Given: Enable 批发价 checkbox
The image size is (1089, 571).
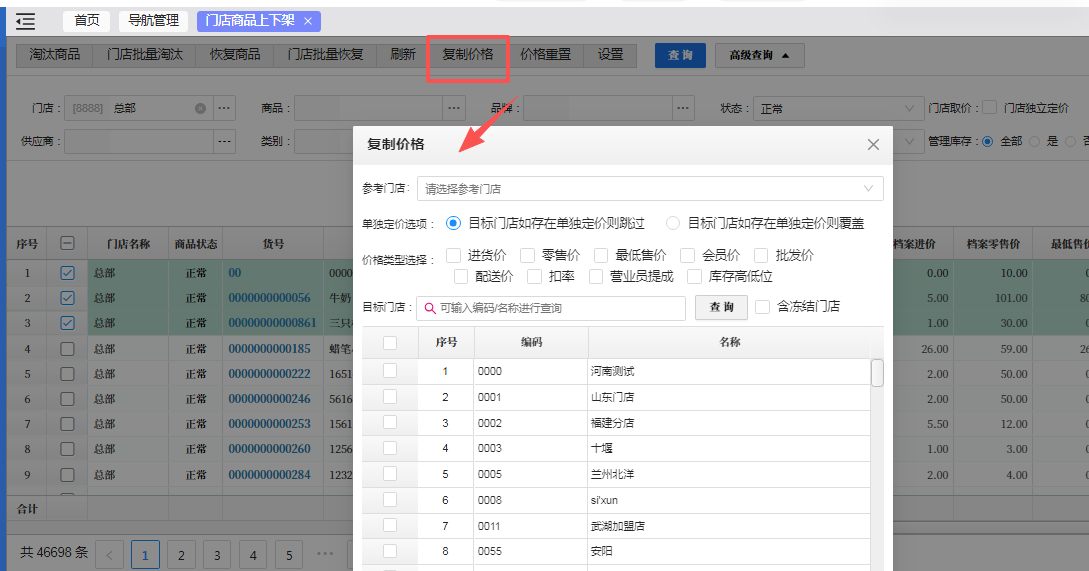Looking at the screenshot, I should click(761, 256).
